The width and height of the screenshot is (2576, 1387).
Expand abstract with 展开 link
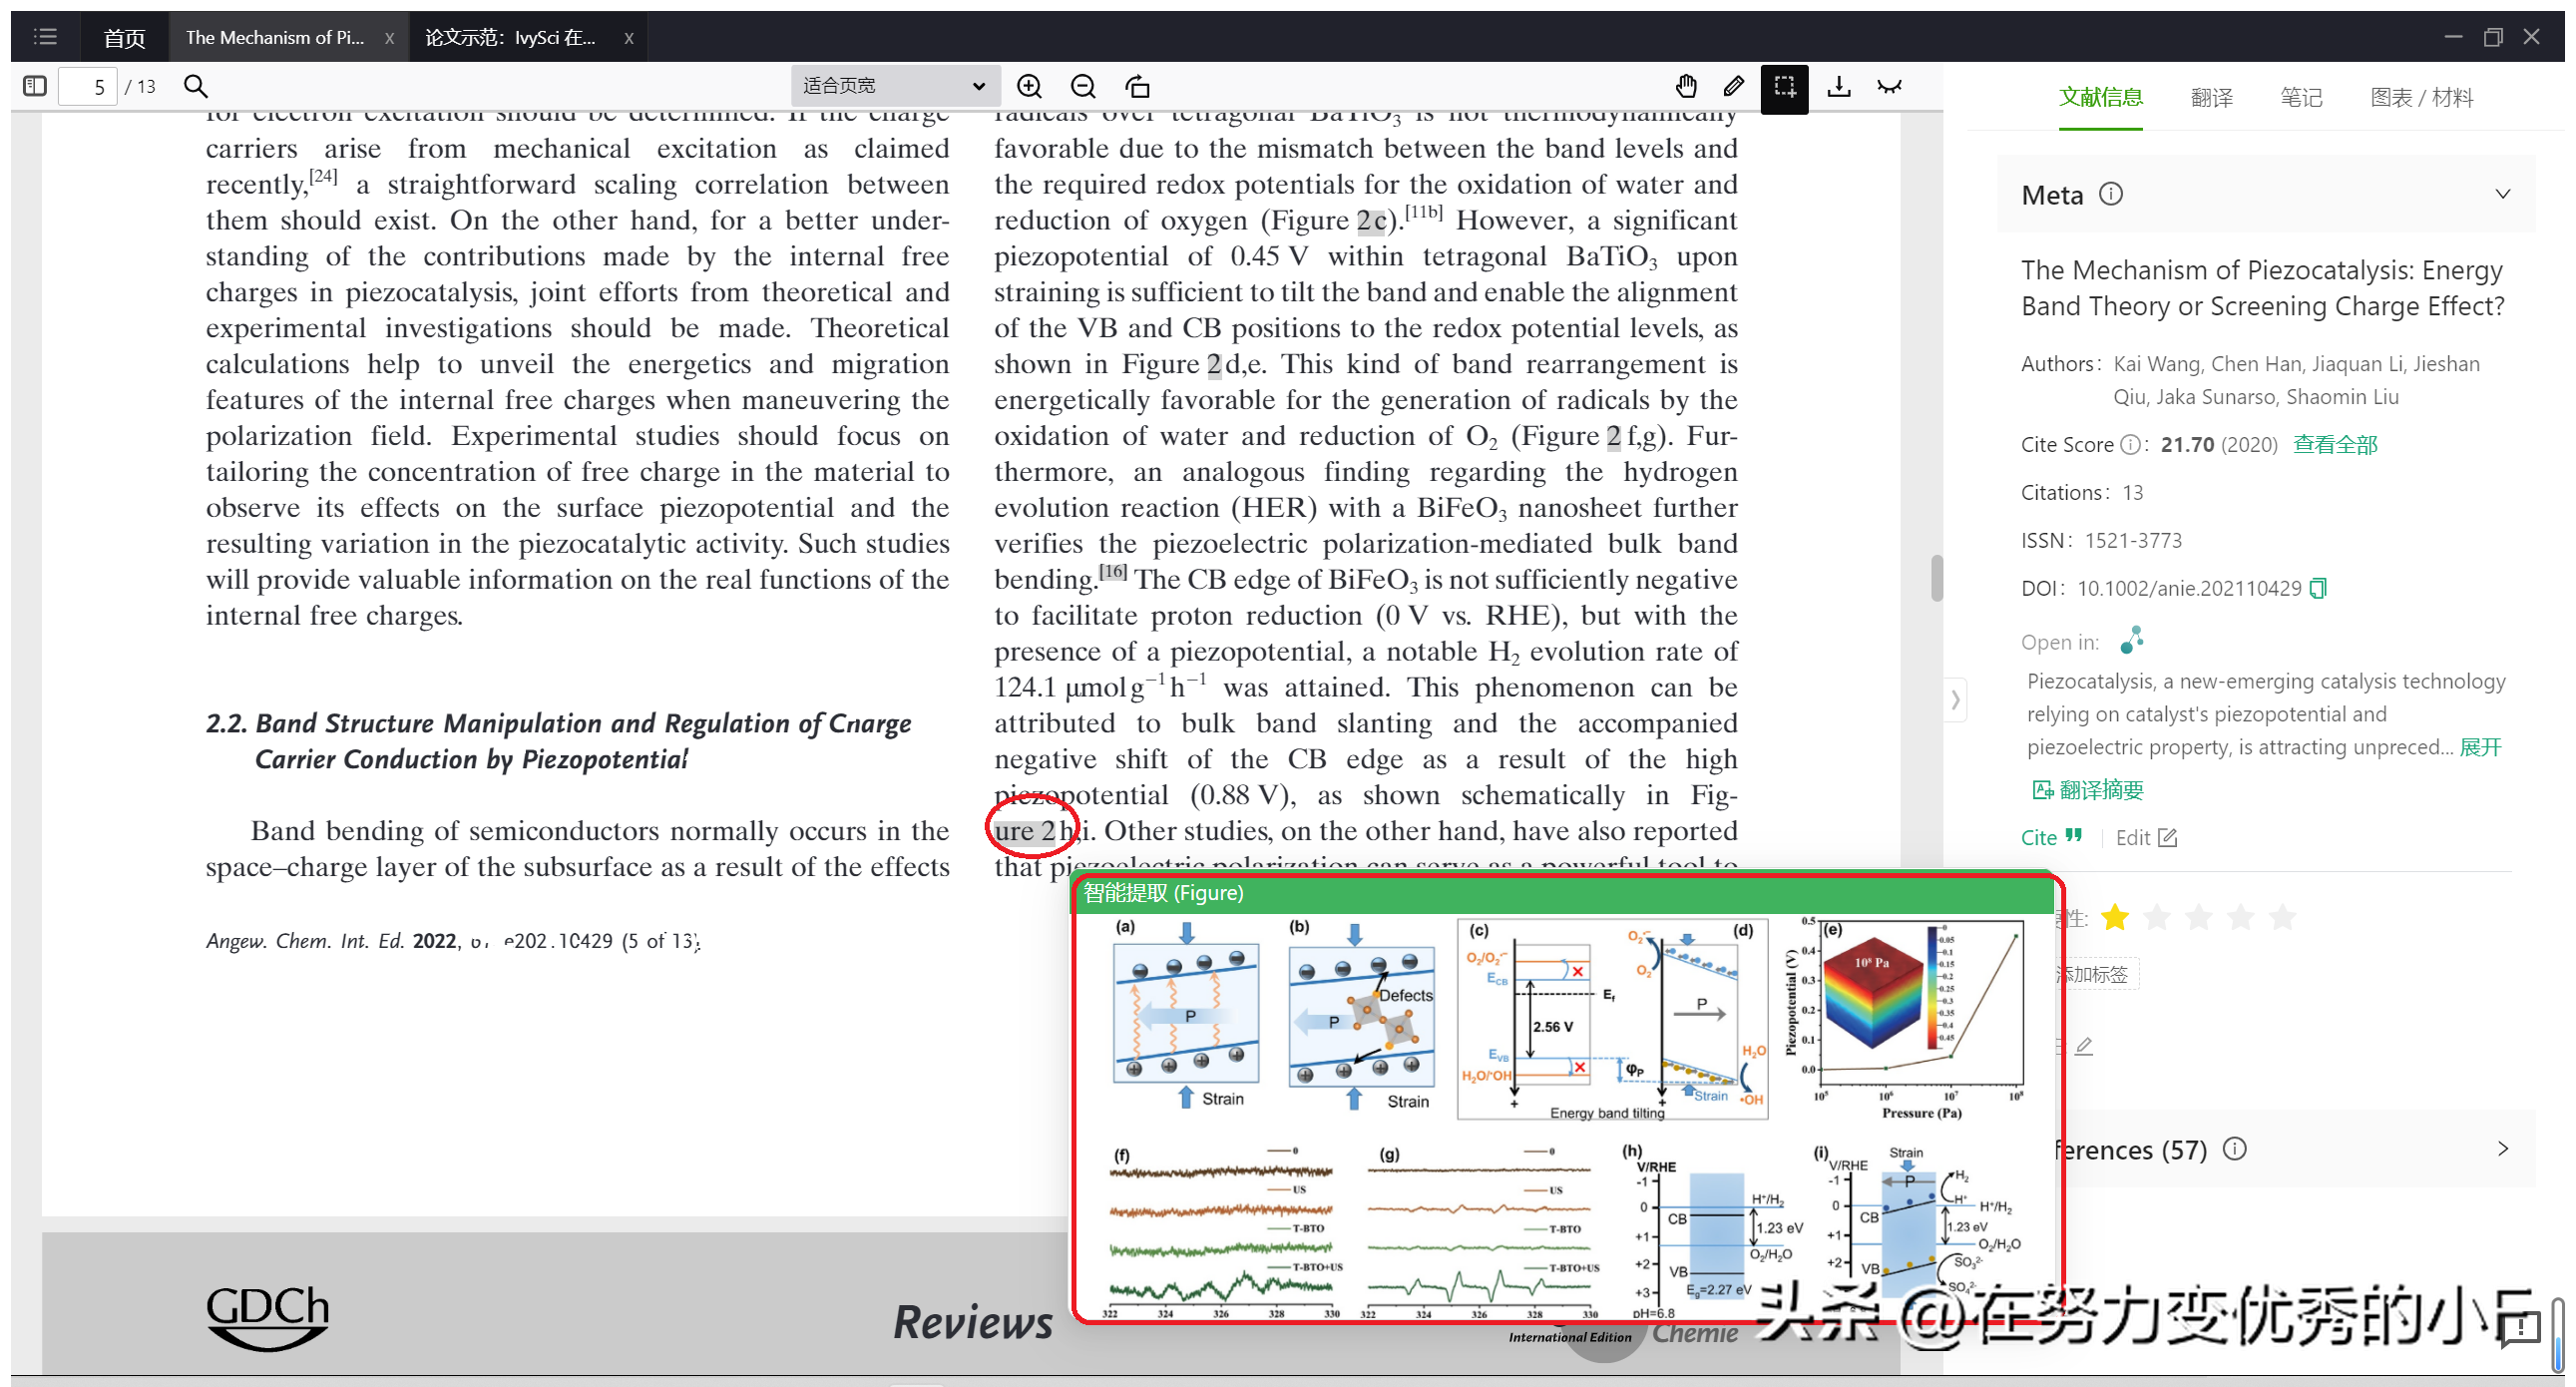coord(2480,747)
